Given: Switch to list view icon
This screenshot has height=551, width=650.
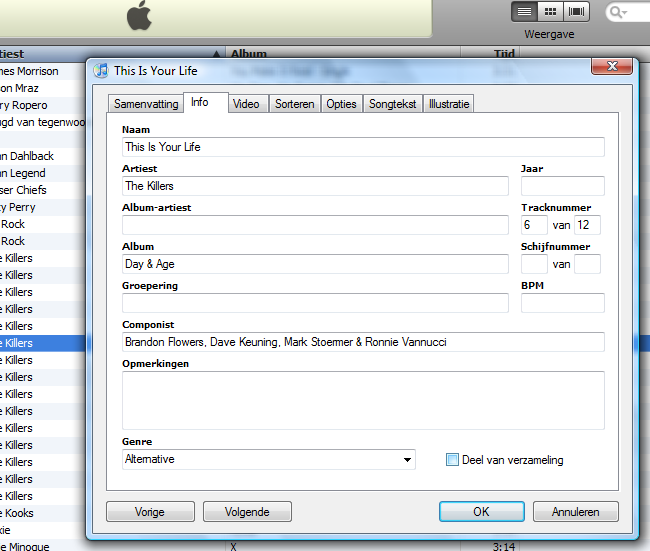Looking at the screenshot, I should point(524,12).
